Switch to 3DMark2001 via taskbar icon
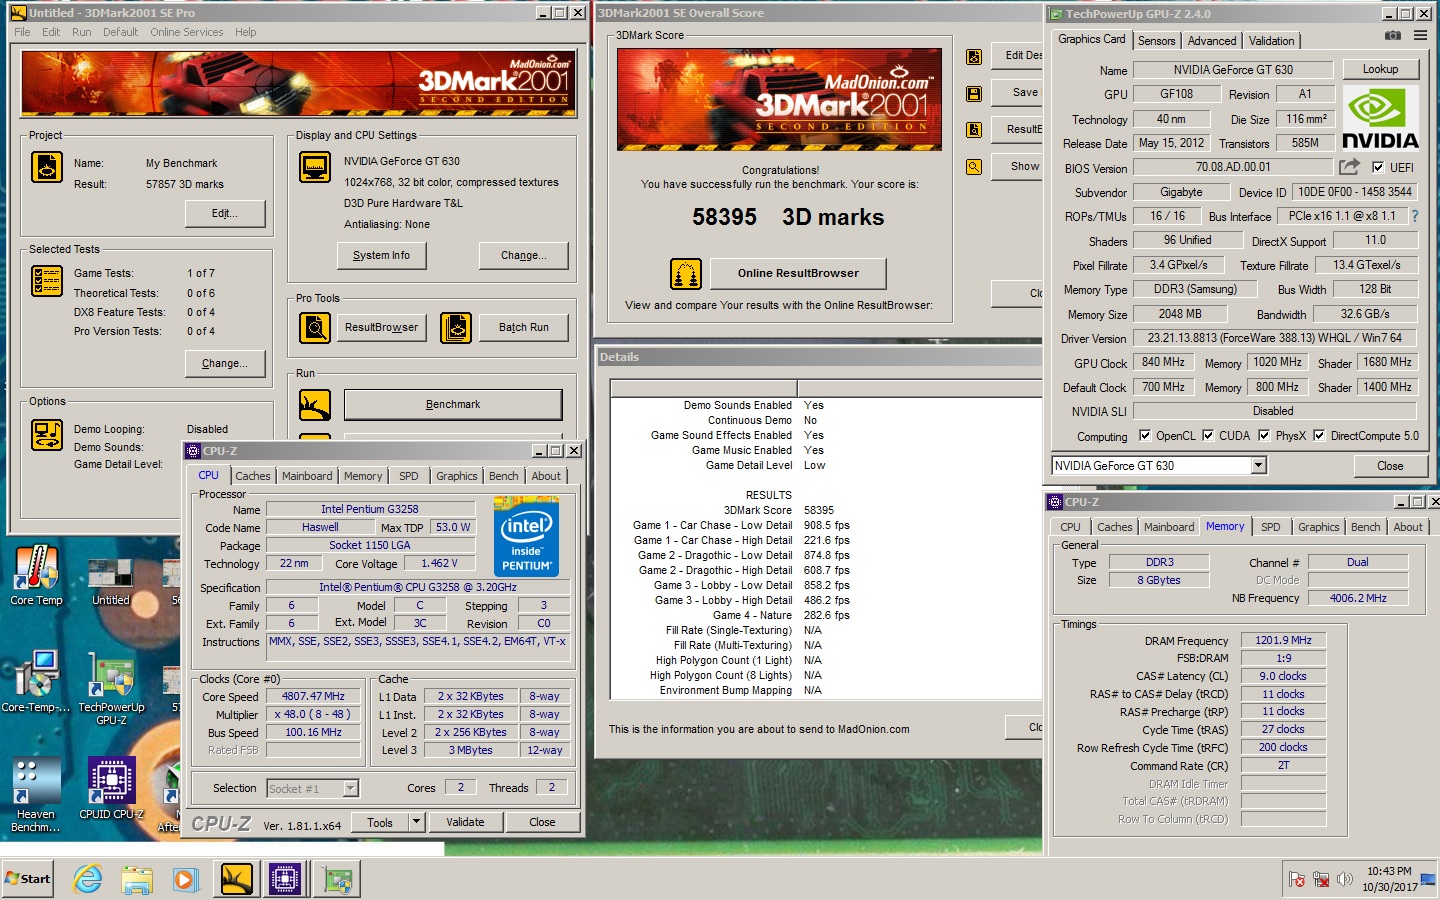1440x900 pixels. (x=237, y=879)
